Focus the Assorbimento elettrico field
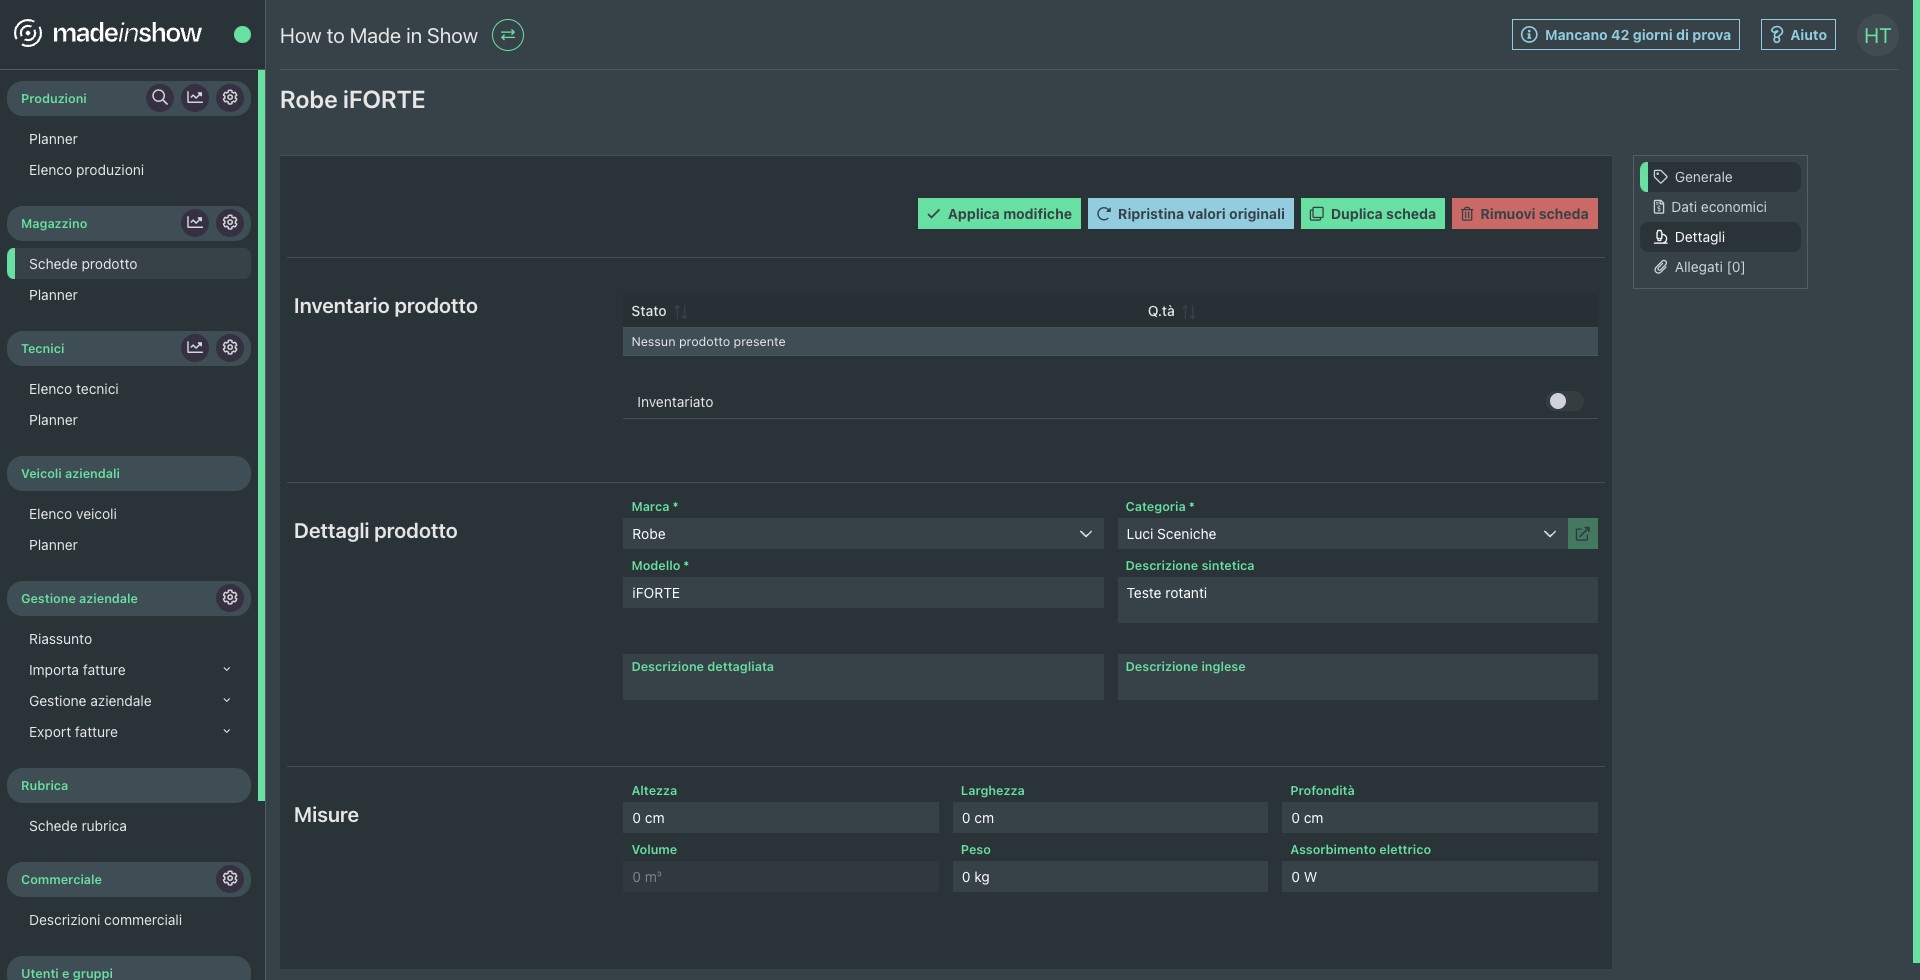 [x=1440, y=877]
